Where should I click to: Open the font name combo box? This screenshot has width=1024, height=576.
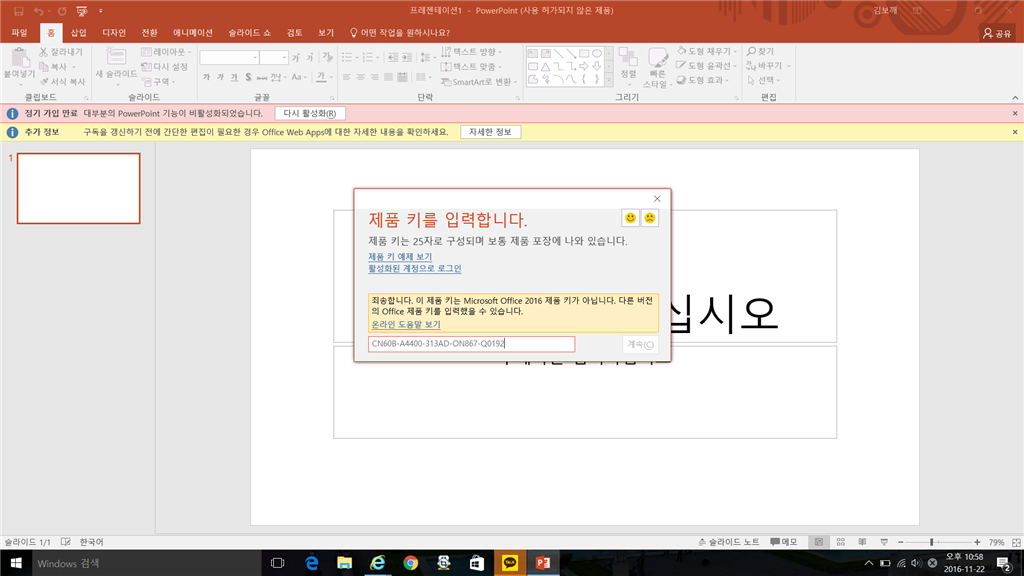click(229, 57)
